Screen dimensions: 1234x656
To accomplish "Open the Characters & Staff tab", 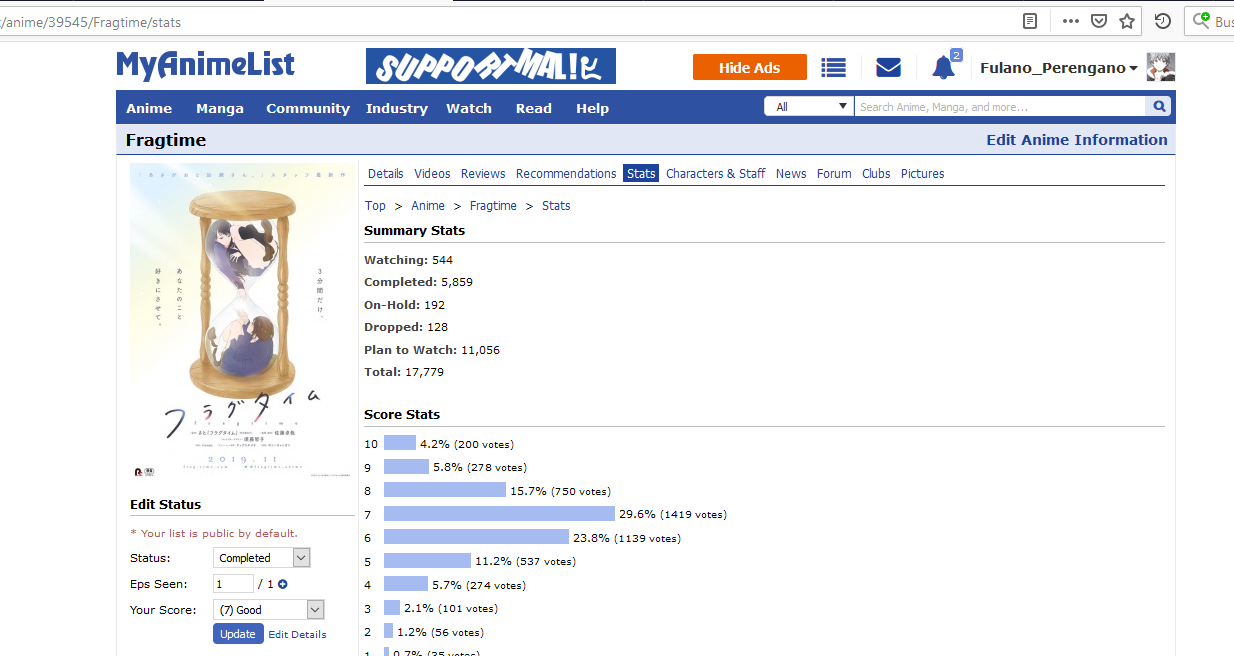I will 715,174.
